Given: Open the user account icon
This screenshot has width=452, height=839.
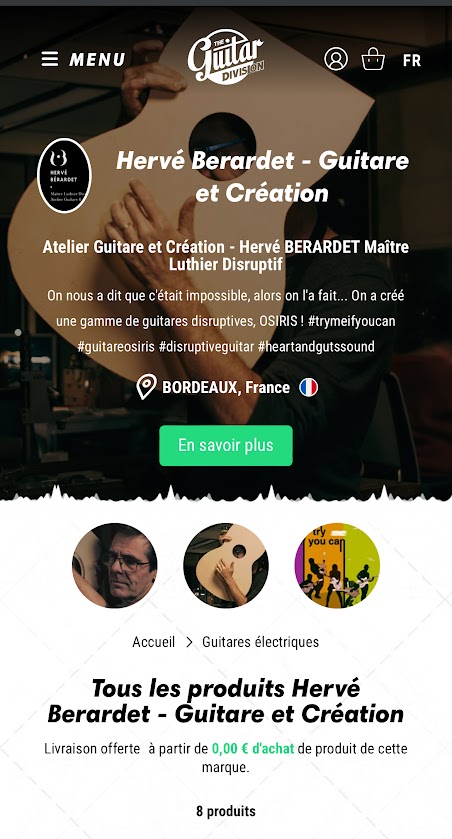Looking at the screenshot, I should click(336, 59).
